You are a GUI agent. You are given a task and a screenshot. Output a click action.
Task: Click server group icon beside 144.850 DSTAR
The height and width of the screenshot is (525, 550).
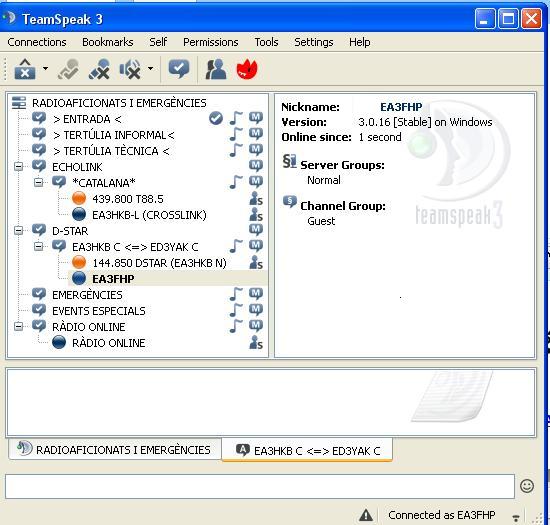[256, 262]
